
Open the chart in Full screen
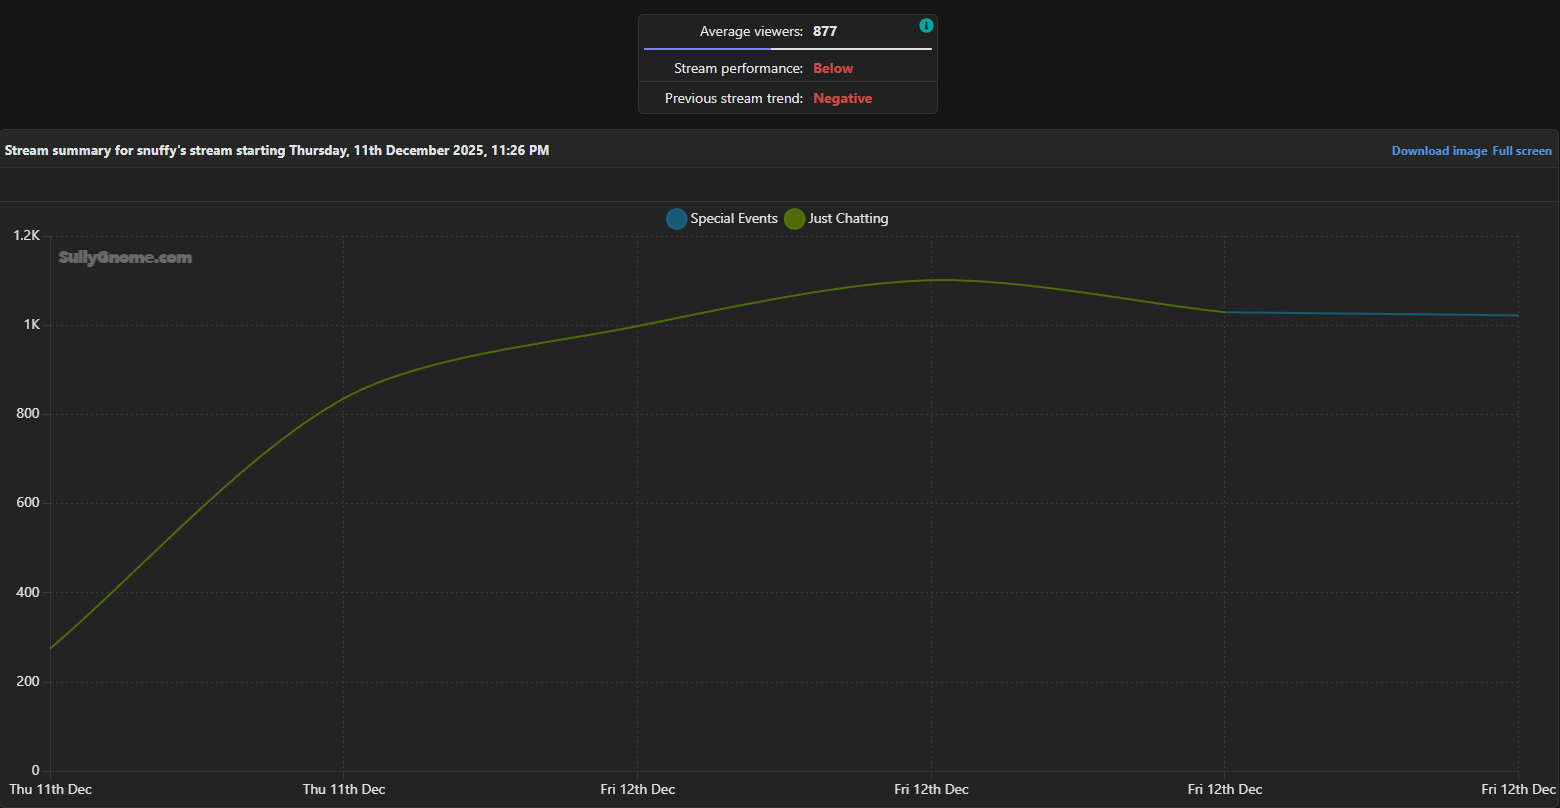click(1522, 151)
